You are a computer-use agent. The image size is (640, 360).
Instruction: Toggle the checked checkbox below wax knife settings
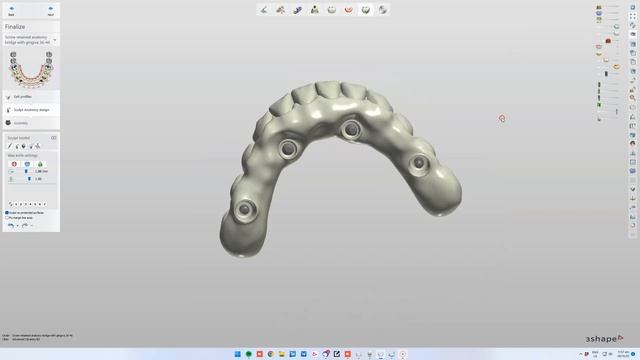(x=7, y=213)
